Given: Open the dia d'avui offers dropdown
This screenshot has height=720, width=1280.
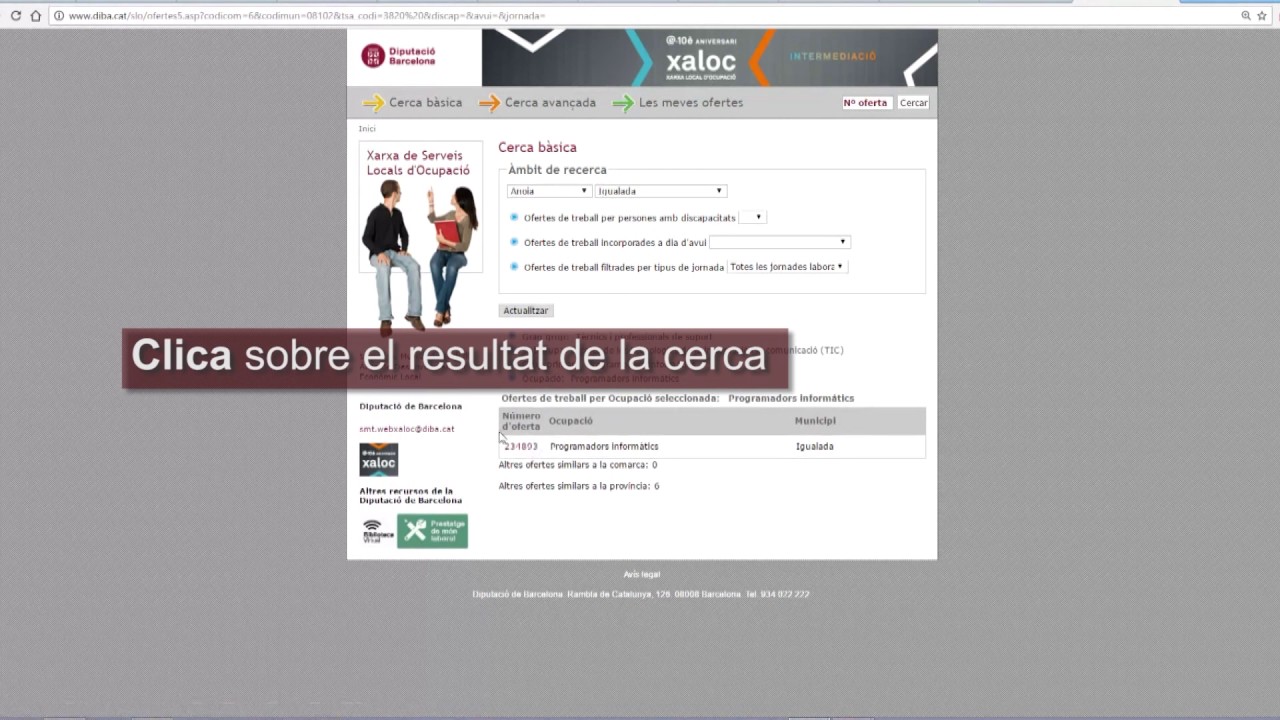Looking at the screenshot, I should point(779,242).
